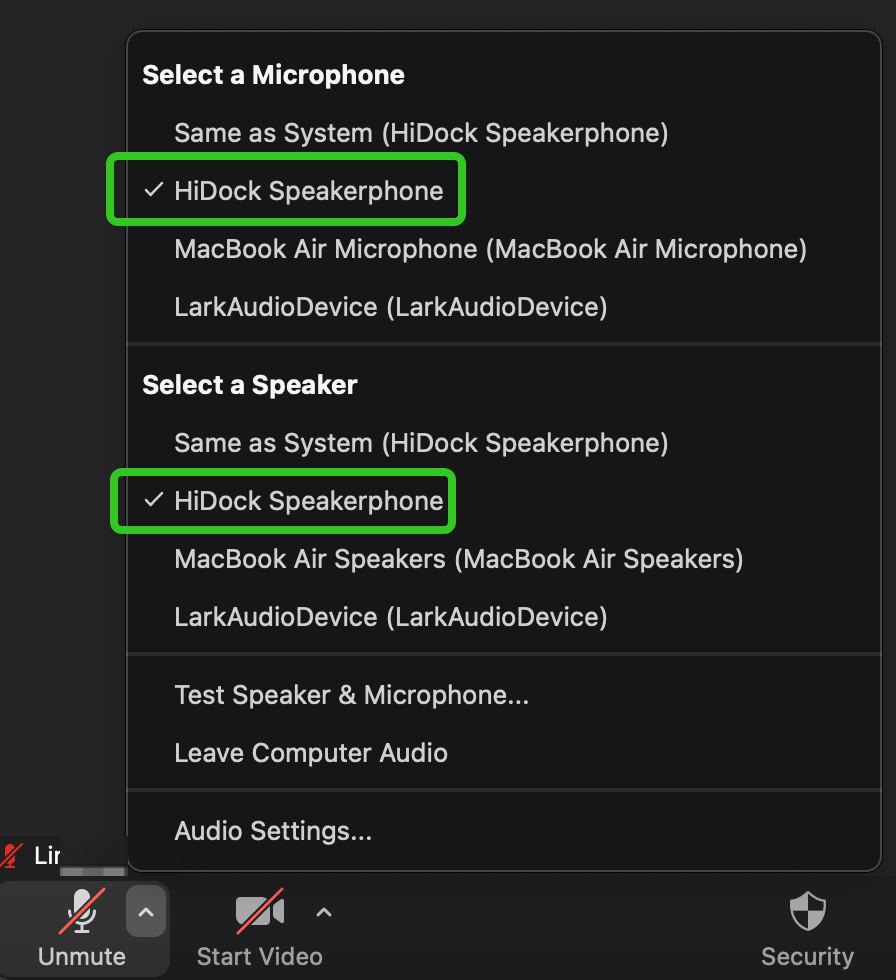
Task: Click the Unmute button label
Action: (x=82, y=956)
